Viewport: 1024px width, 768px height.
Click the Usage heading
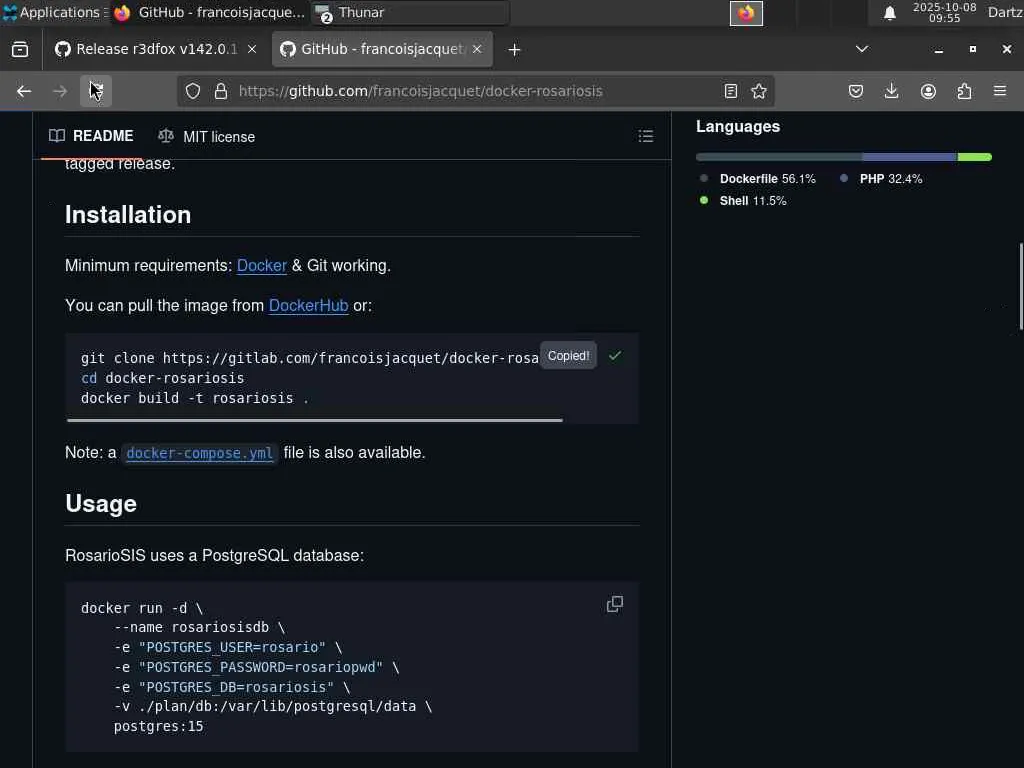pyautogui.click(x=101, y=504)
